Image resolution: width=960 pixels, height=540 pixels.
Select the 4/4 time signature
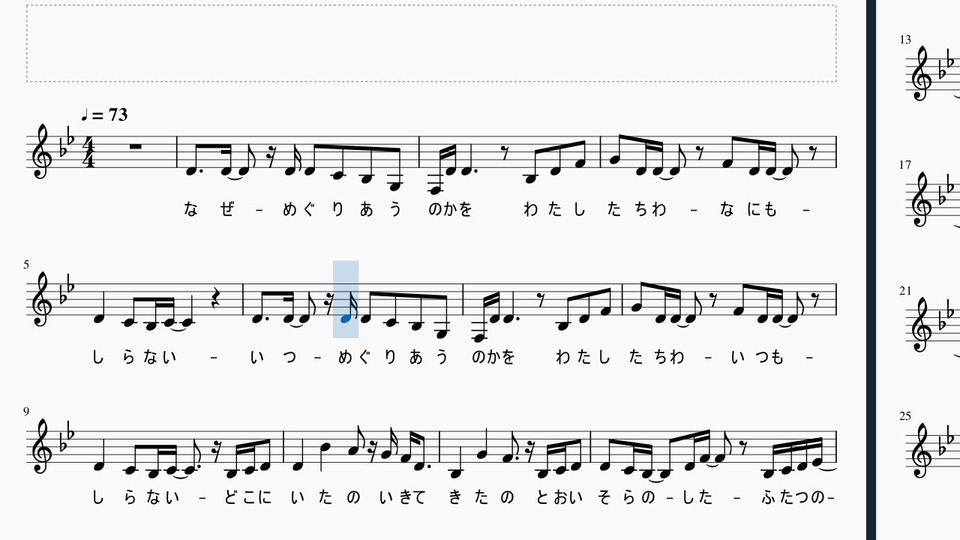pos(89,154)
